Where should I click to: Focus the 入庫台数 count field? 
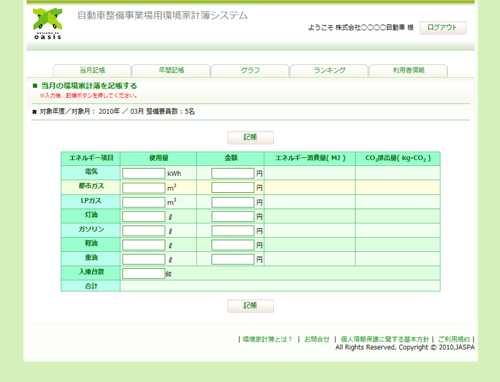(144, 274)
